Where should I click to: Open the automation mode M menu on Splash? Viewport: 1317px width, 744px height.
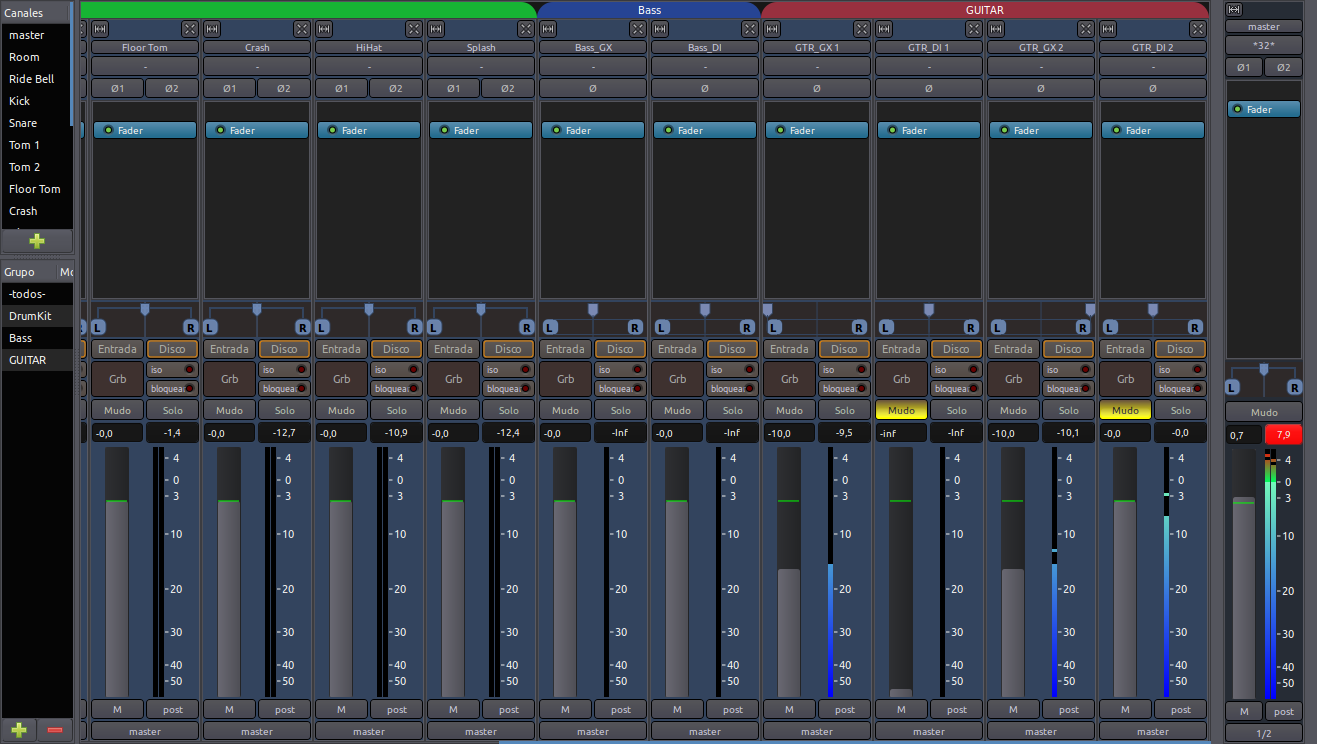pos(453,710)
